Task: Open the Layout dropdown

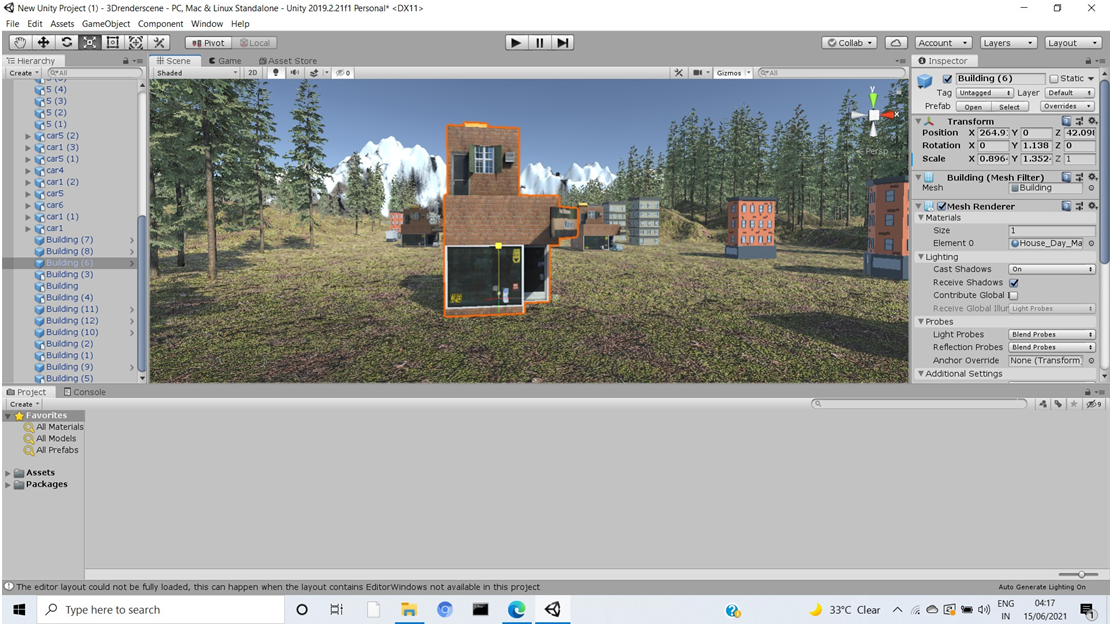Action: tap(1073, 42)
